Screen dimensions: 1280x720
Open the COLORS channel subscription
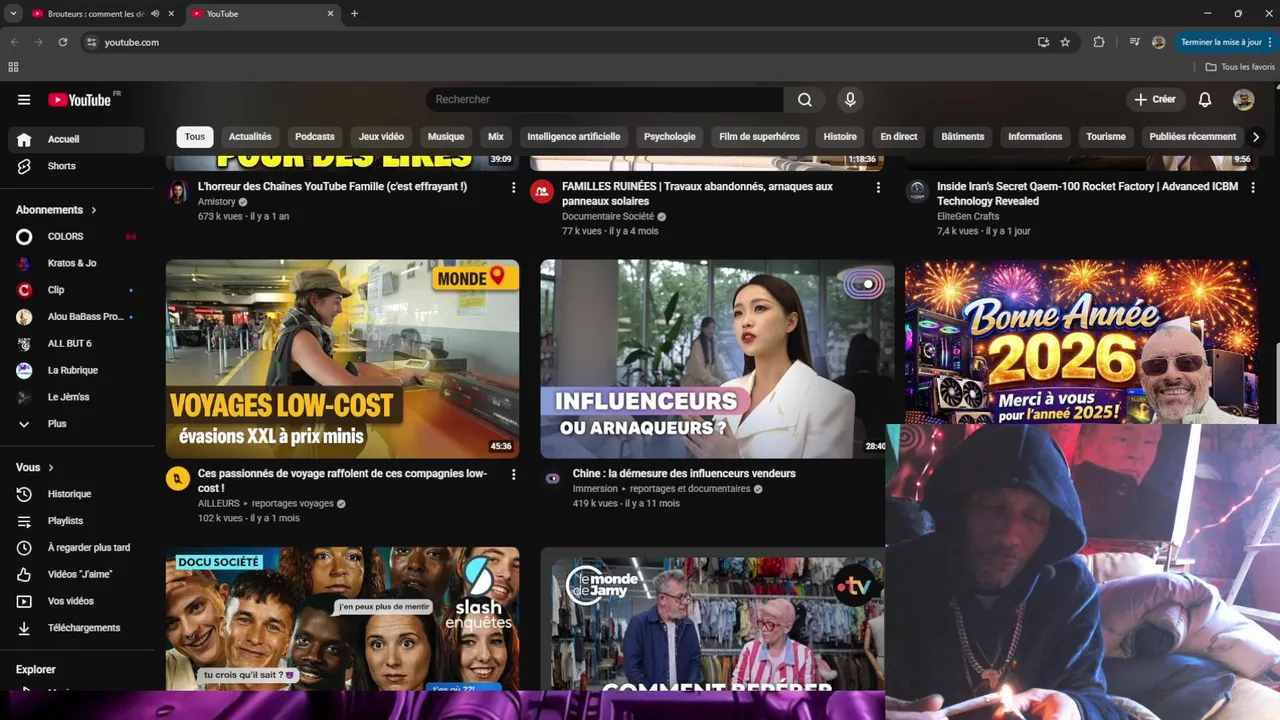(76, 236)
